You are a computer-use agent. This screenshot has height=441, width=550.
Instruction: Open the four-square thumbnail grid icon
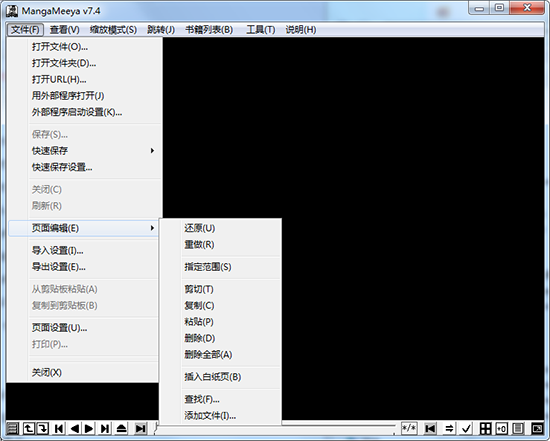coord(485,428)
